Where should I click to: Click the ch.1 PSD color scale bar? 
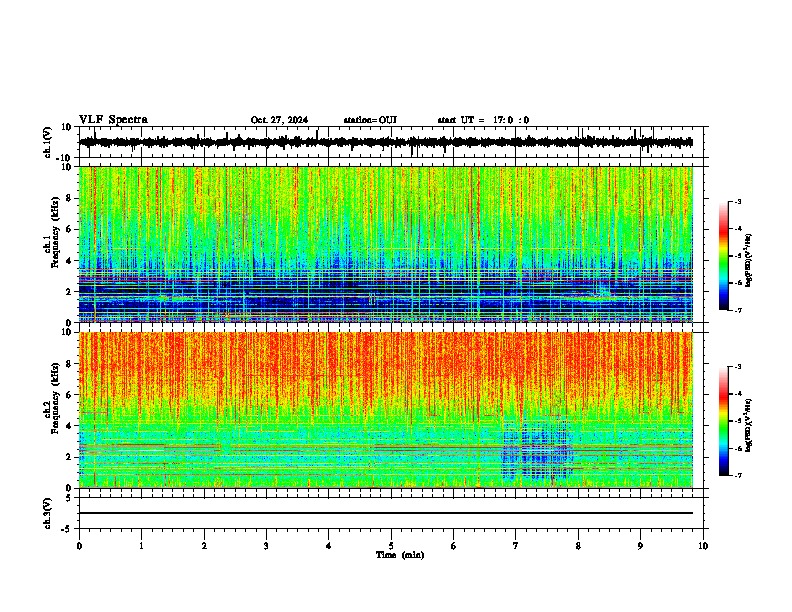[724, 256]
